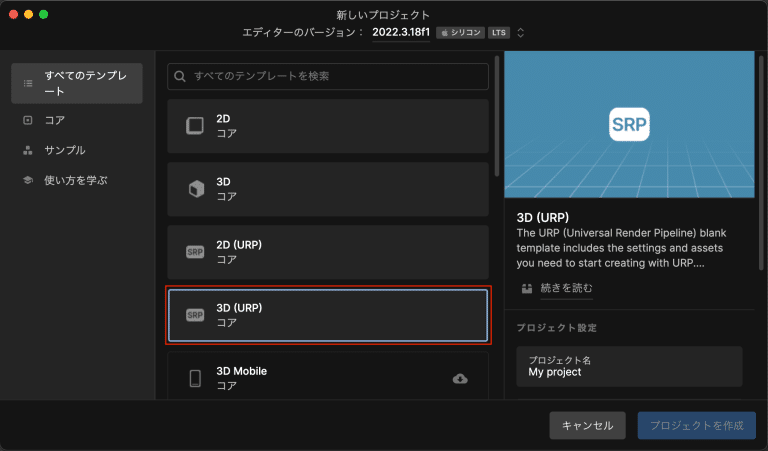Click the 3D template cube icon

point(196,189)
